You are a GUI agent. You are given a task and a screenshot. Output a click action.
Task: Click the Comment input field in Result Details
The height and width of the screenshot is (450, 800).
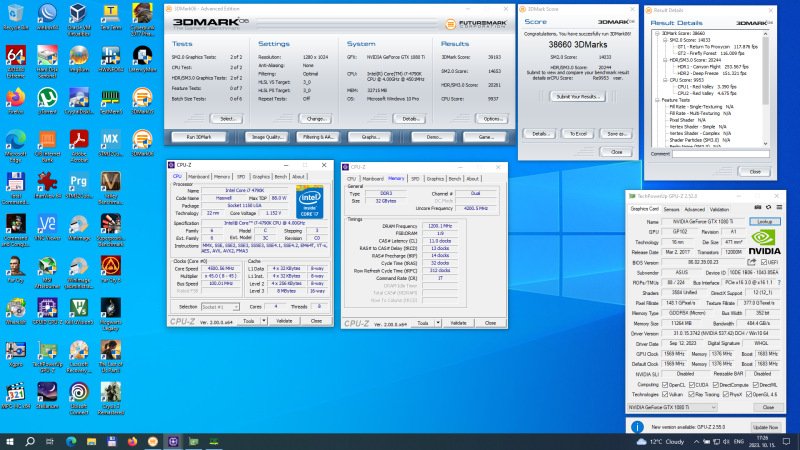tap(720, 154)
